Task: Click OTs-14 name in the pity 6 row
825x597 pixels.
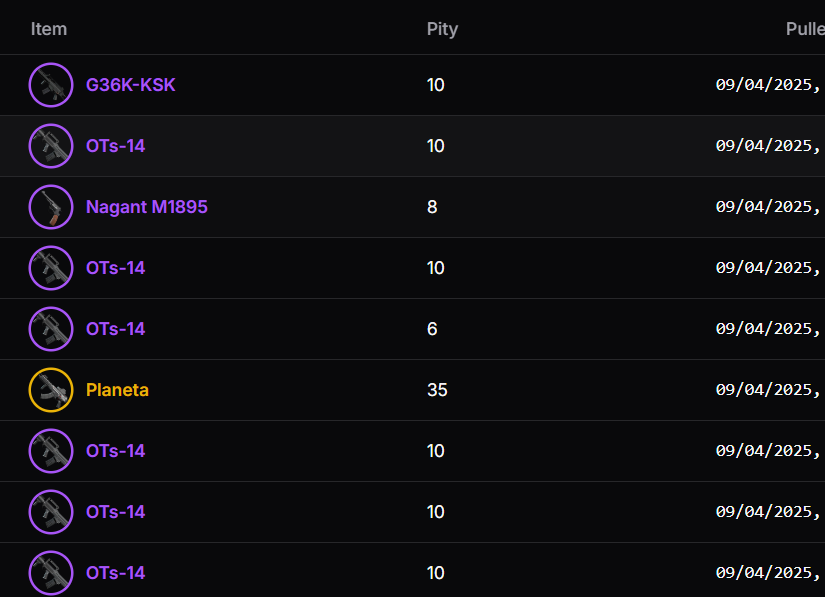Action: pyautogui.click(x=116, y=329)
